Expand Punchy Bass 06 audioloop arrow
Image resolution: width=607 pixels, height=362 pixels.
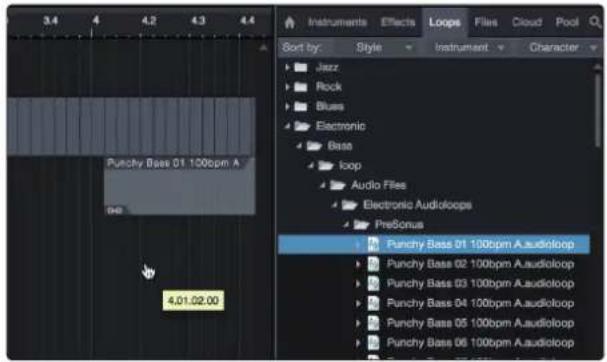click(358, 343)
